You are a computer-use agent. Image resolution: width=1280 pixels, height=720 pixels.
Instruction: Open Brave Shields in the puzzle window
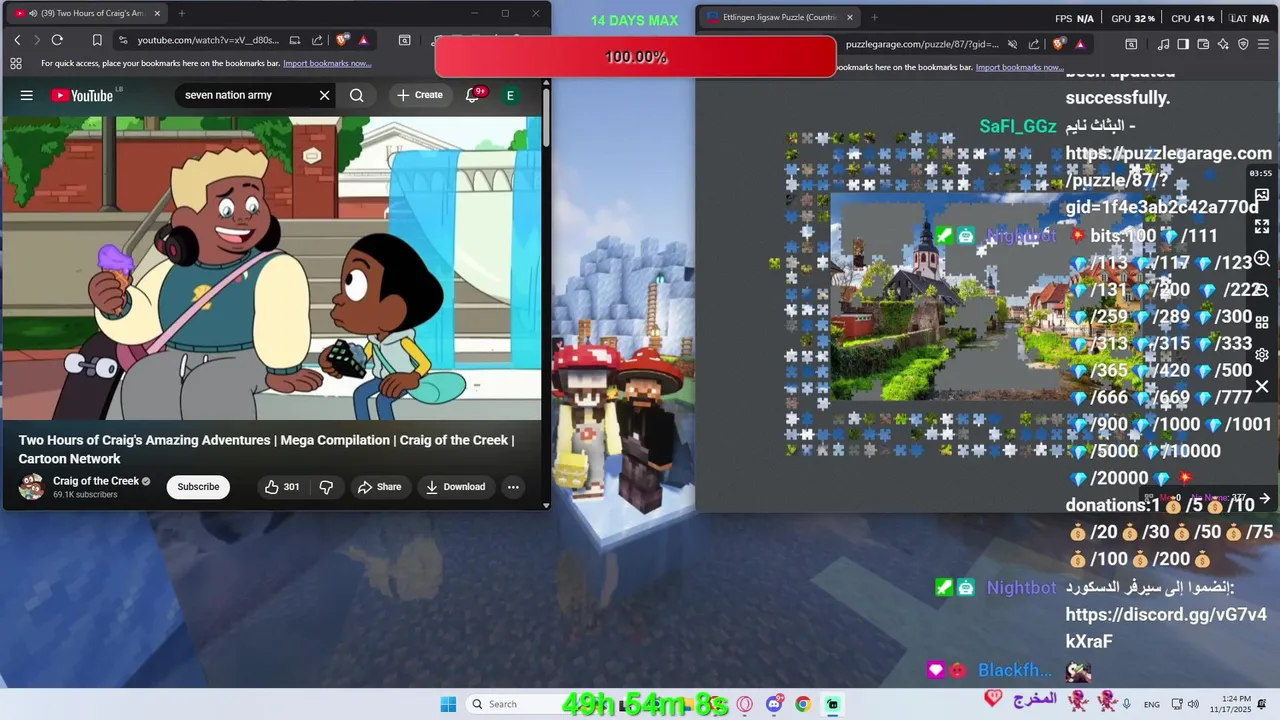click(x=1059, y=44)
